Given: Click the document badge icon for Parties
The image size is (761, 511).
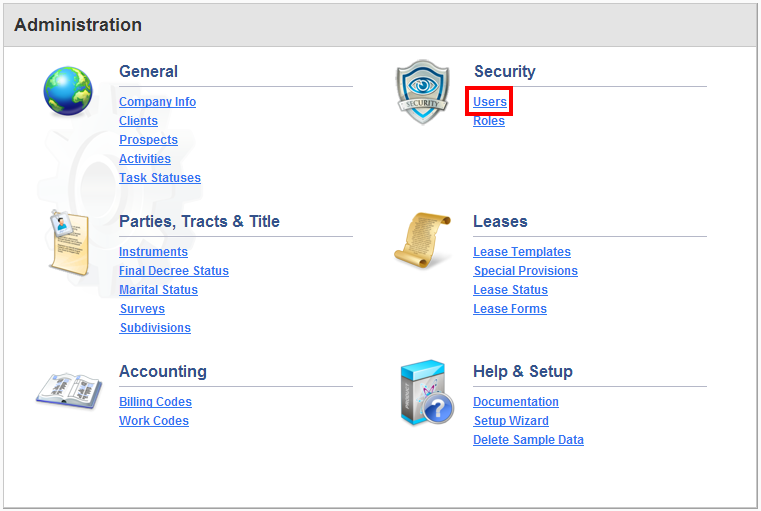Looking at the screenshot, I should [x=69, y=243].
